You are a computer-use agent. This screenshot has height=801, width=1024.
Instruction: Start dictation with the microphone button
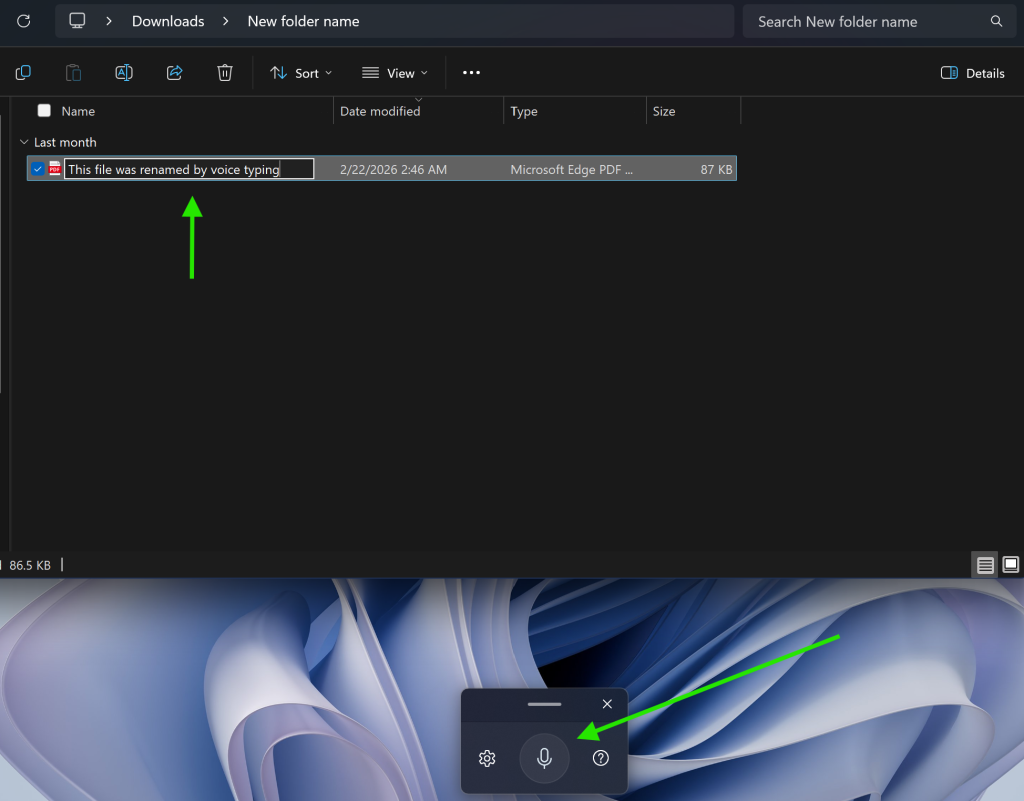click(544, 758)
